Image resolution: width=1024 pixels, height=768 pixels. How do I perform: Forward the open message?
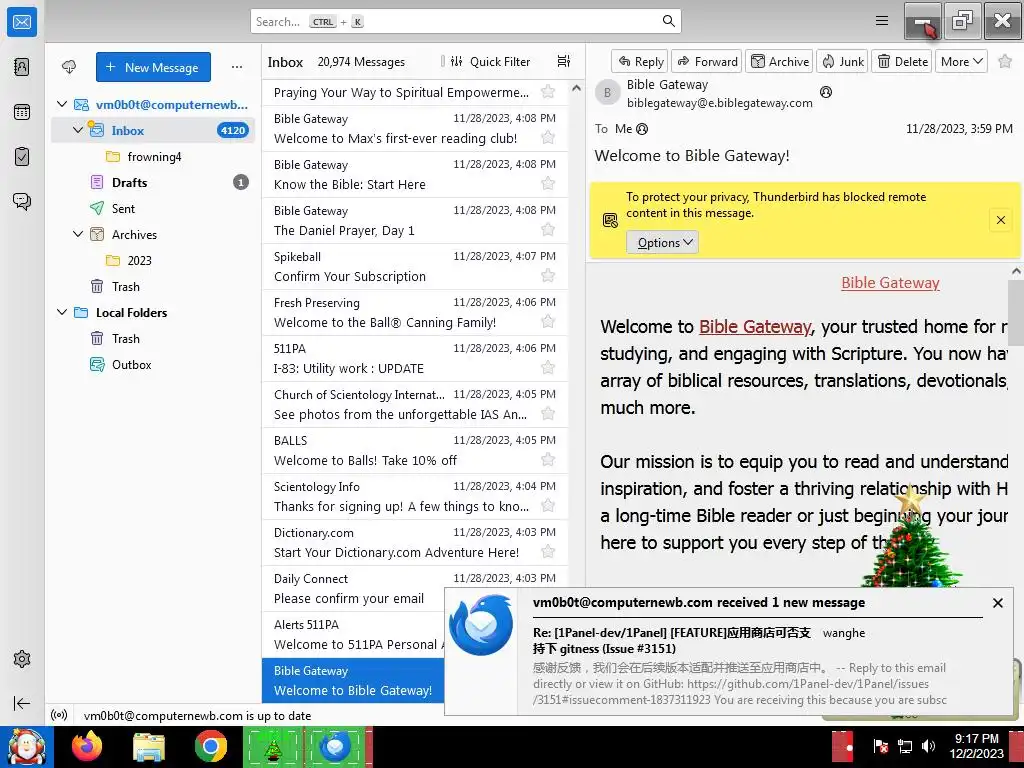pos(707,61)
